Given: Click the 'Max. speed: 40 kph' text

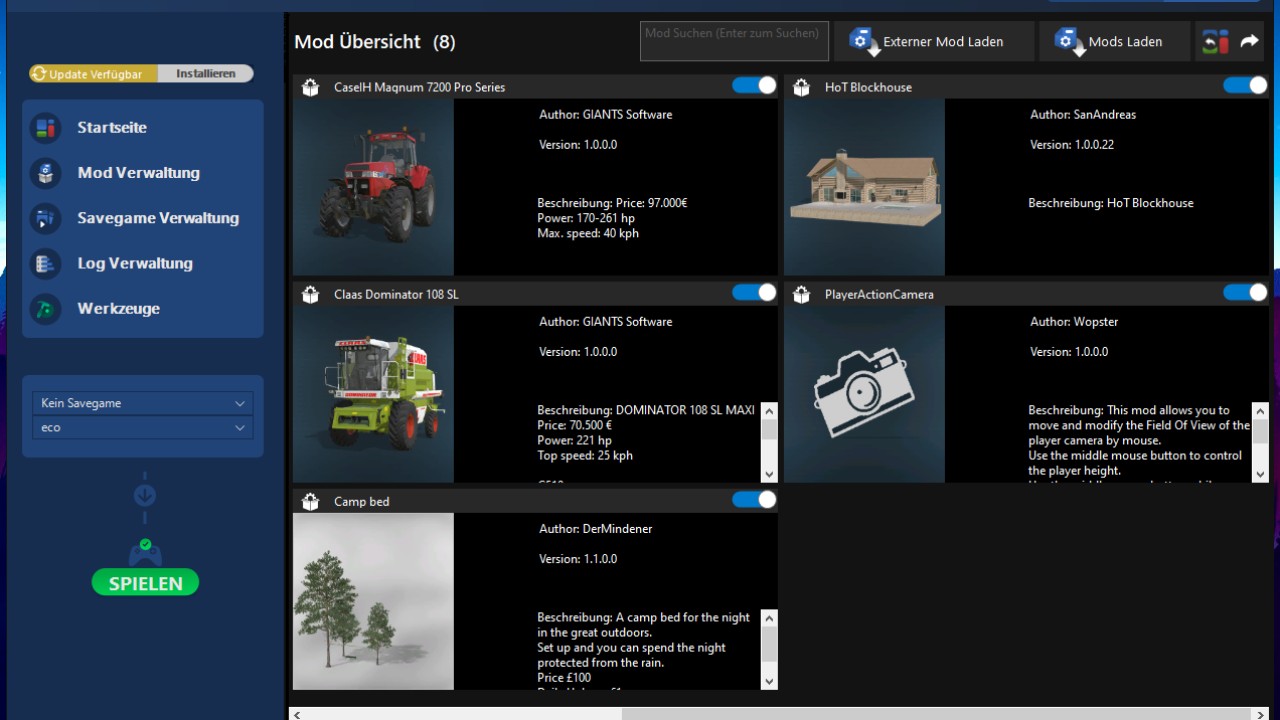Looking at the screenshot, I should tap(588, 233).
